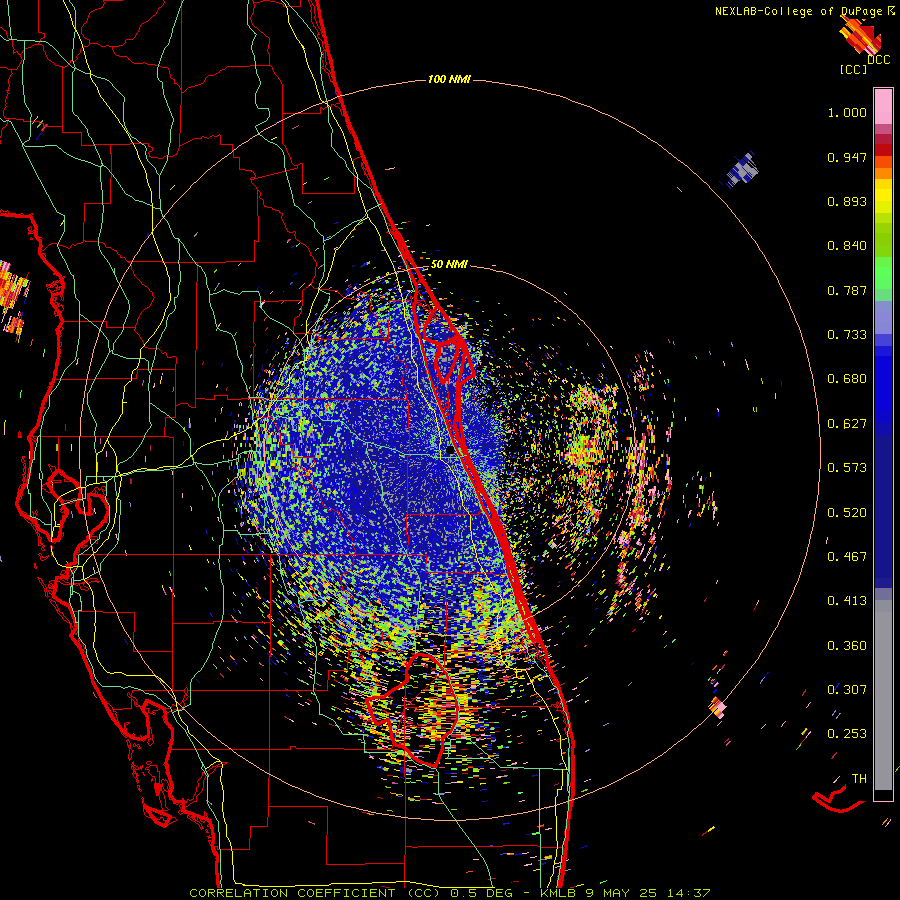The image size is (900, 900).
Task: Select the 0.787 scale value
Action: point(847,290)
